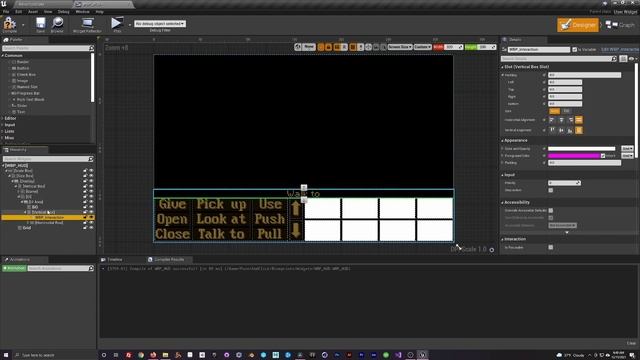Set slot Size to Fill

(566, 111)
